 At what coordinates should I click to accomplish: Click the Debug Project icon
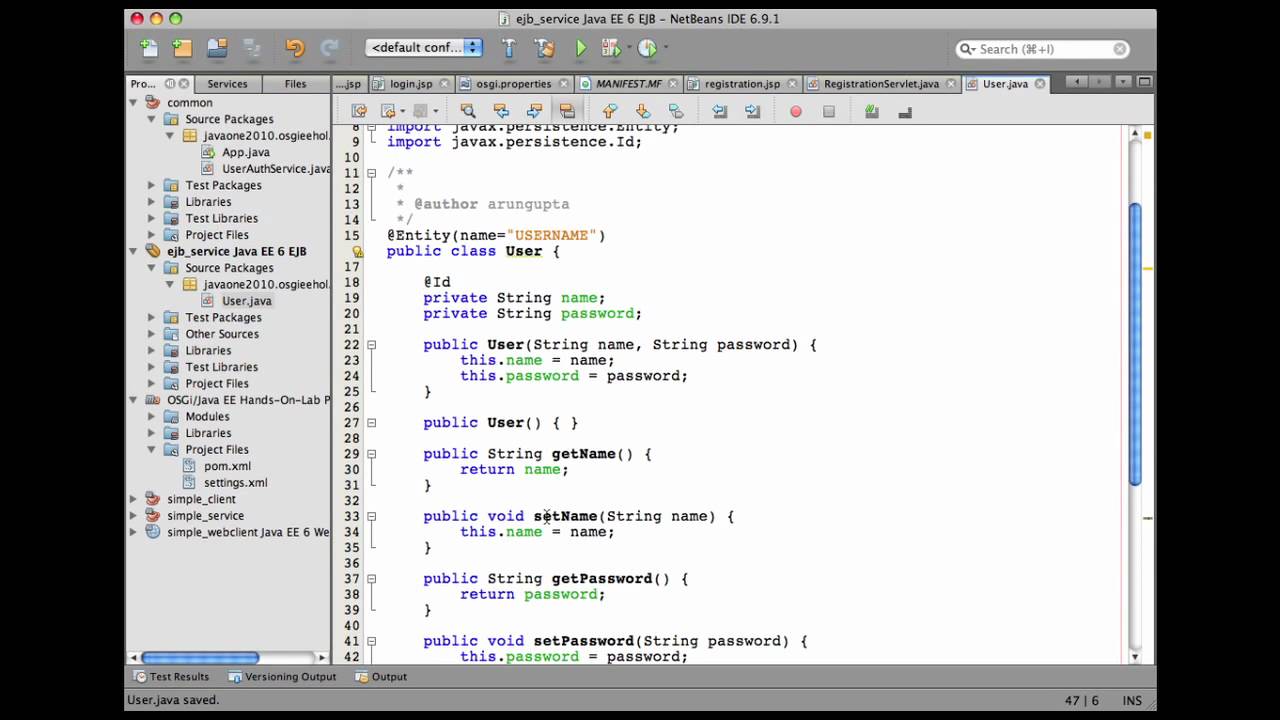point(610,47)
